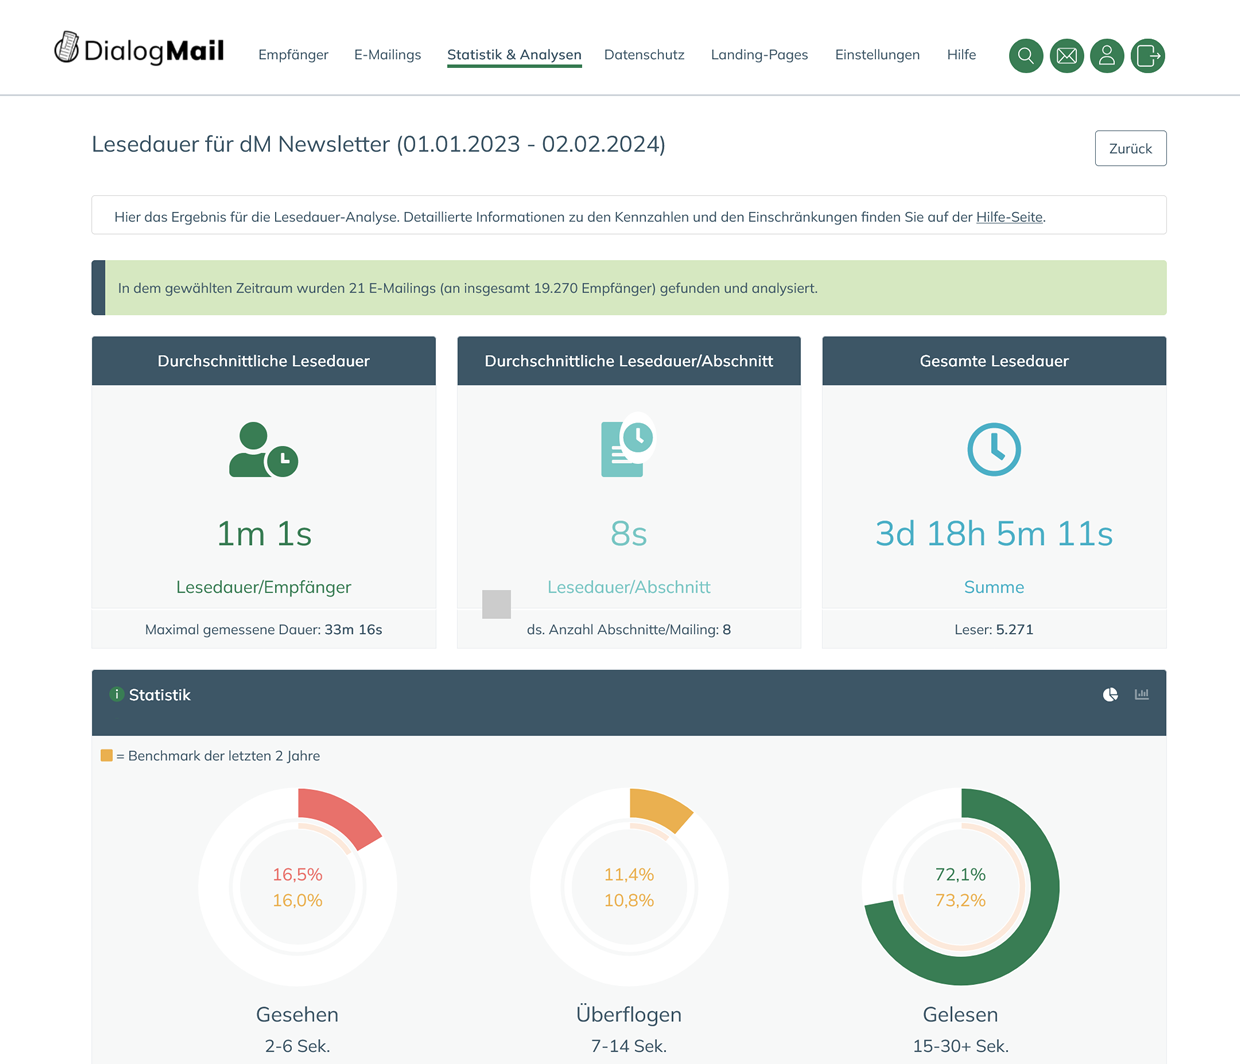The width and height of the screenshot is (1240, 1064).
Task: Click the Gesamte Lesedauer card header
Action: click(x=994, y=361)
